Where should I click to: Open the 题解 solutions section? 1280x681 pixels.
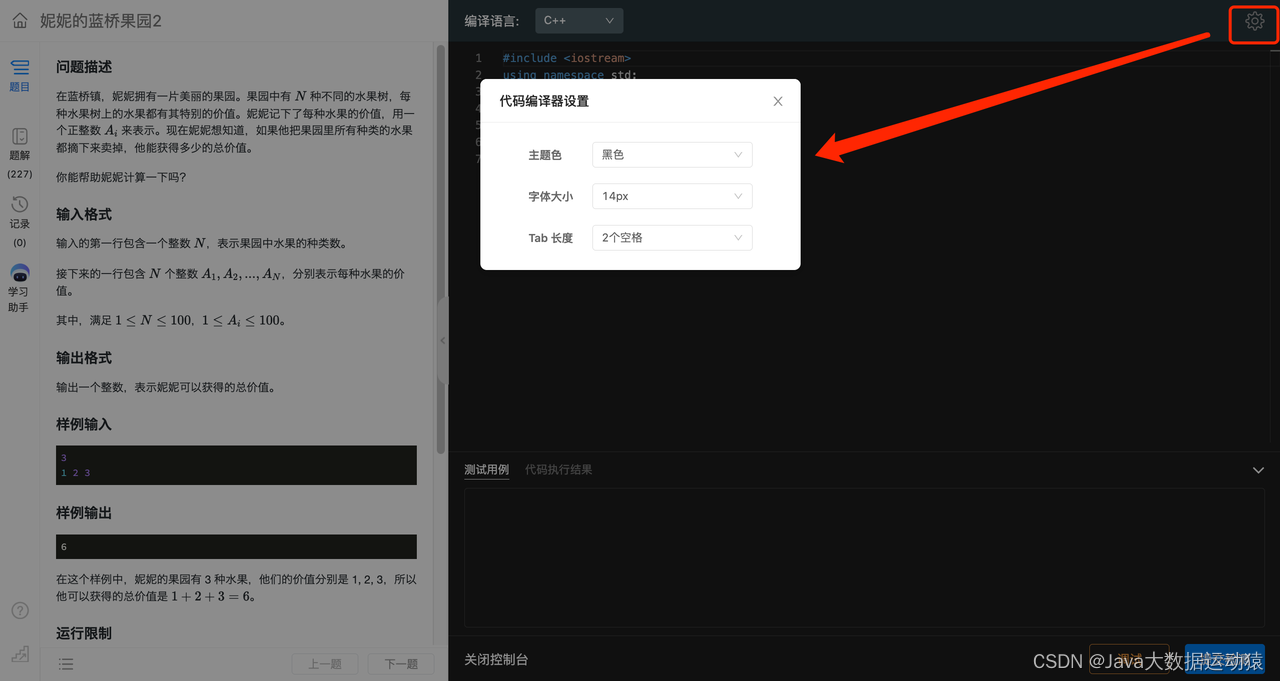20,153
